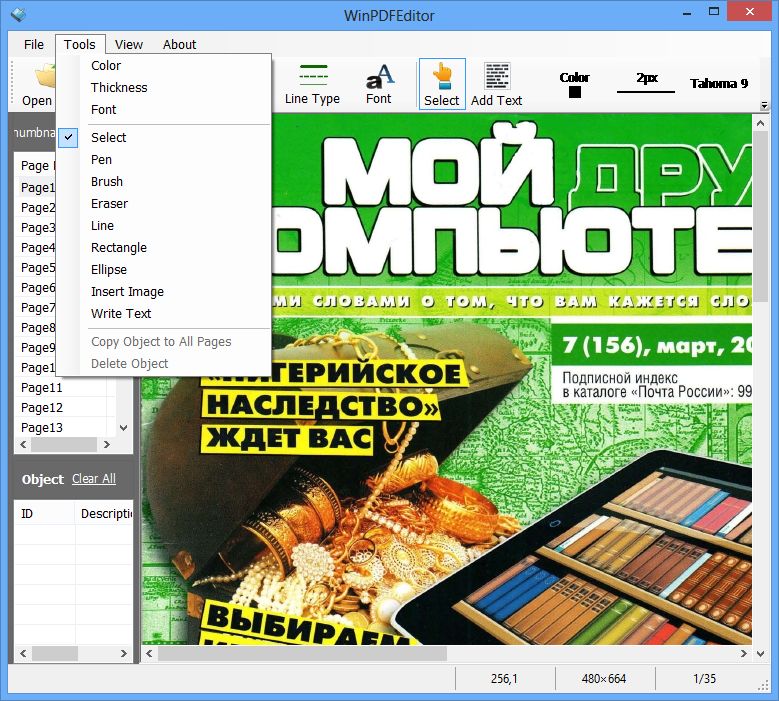Click the Open folder toolbar button
779x701 pixels.
(x=38, y=83)
